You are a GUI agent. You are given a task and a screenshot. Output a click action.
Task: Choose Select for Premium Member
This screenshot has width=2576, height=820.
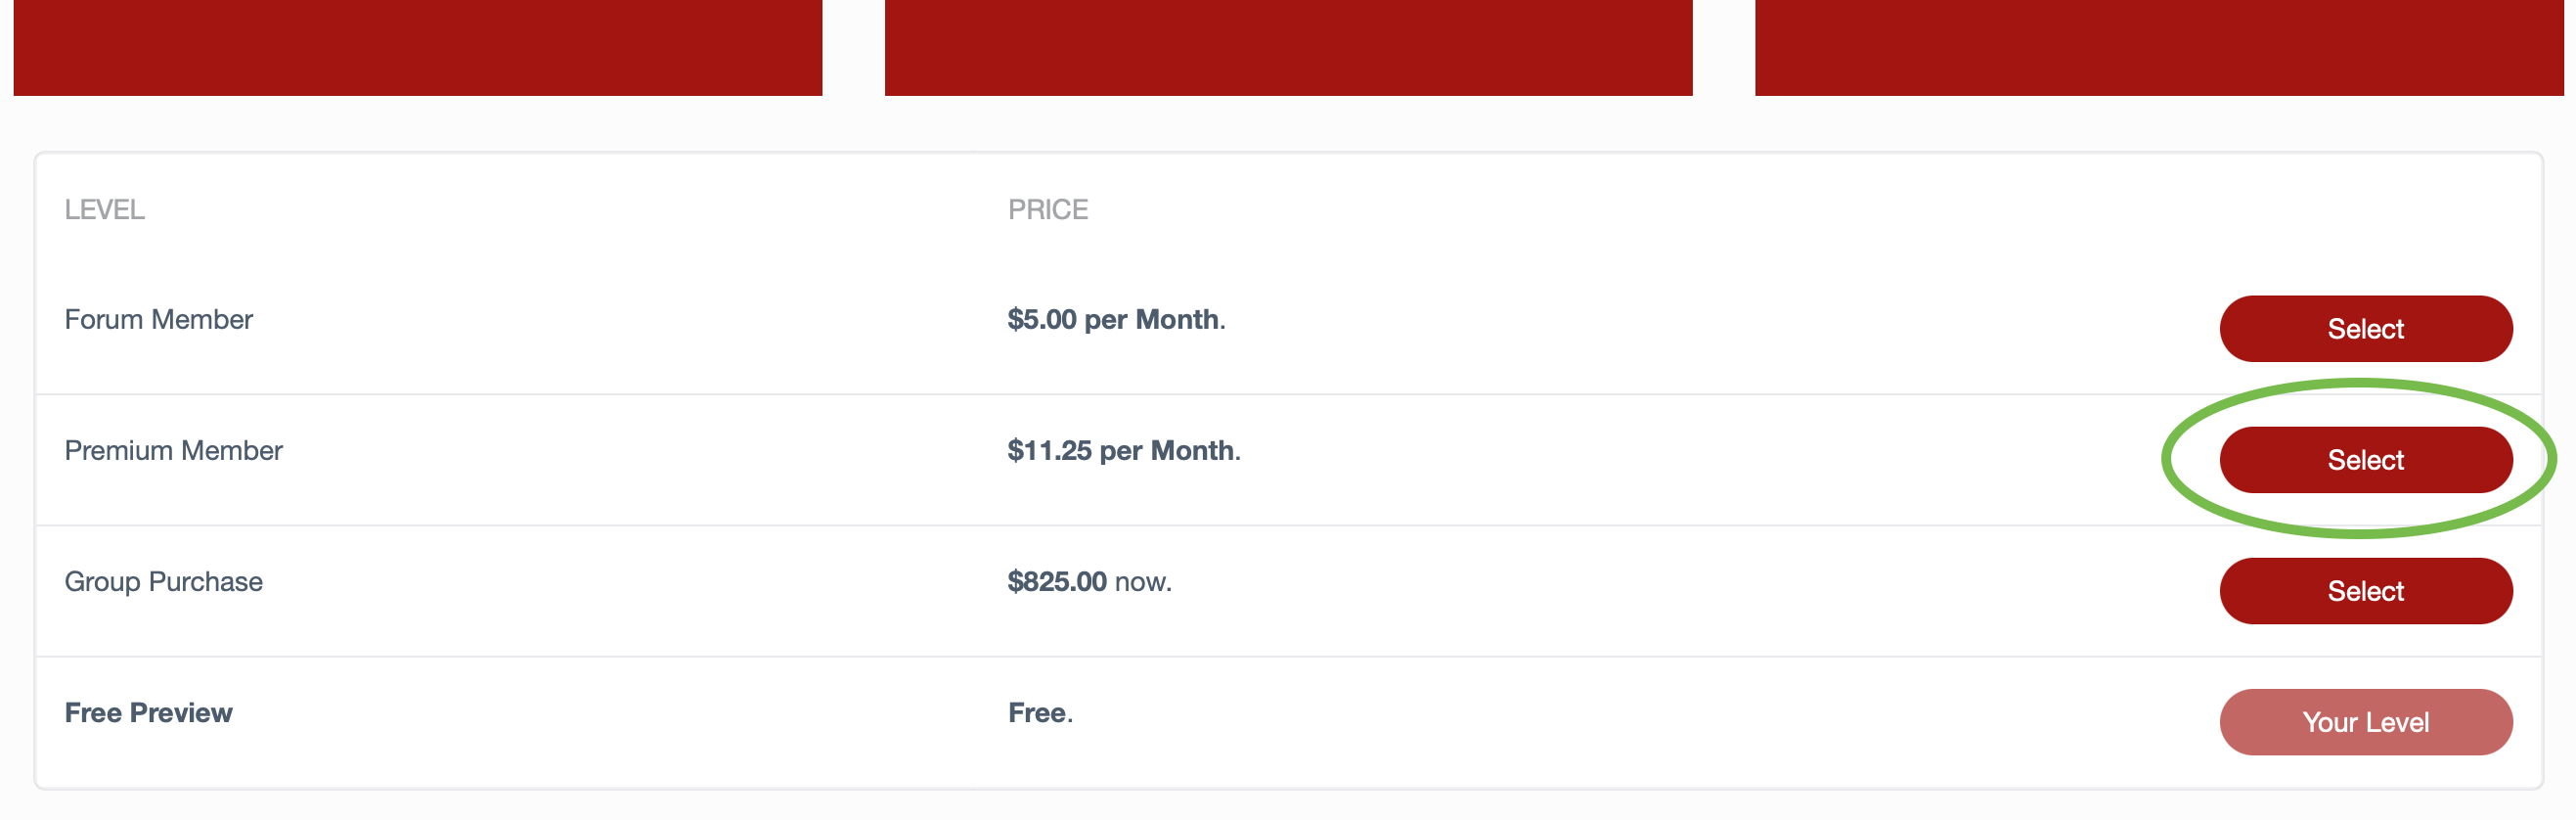(x=2365, y=459)
